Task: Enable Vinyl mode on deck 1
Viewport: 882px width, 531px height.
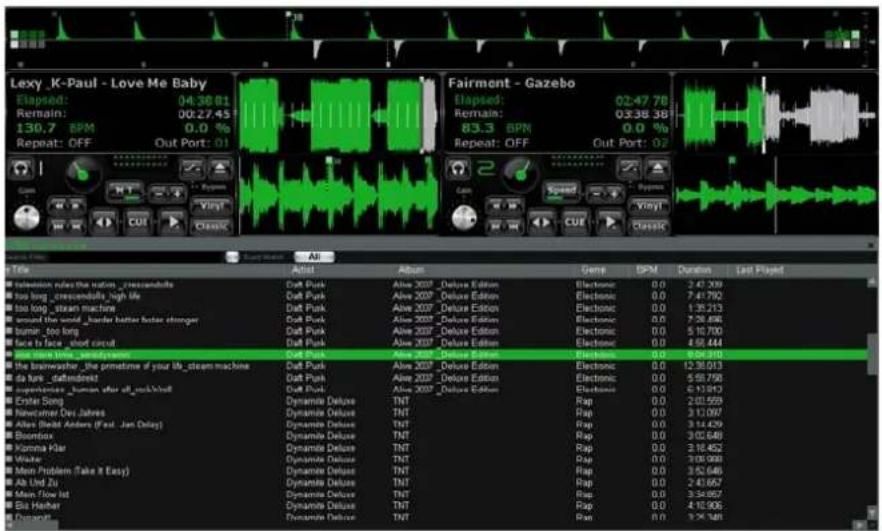Action: tap(211, 206)
